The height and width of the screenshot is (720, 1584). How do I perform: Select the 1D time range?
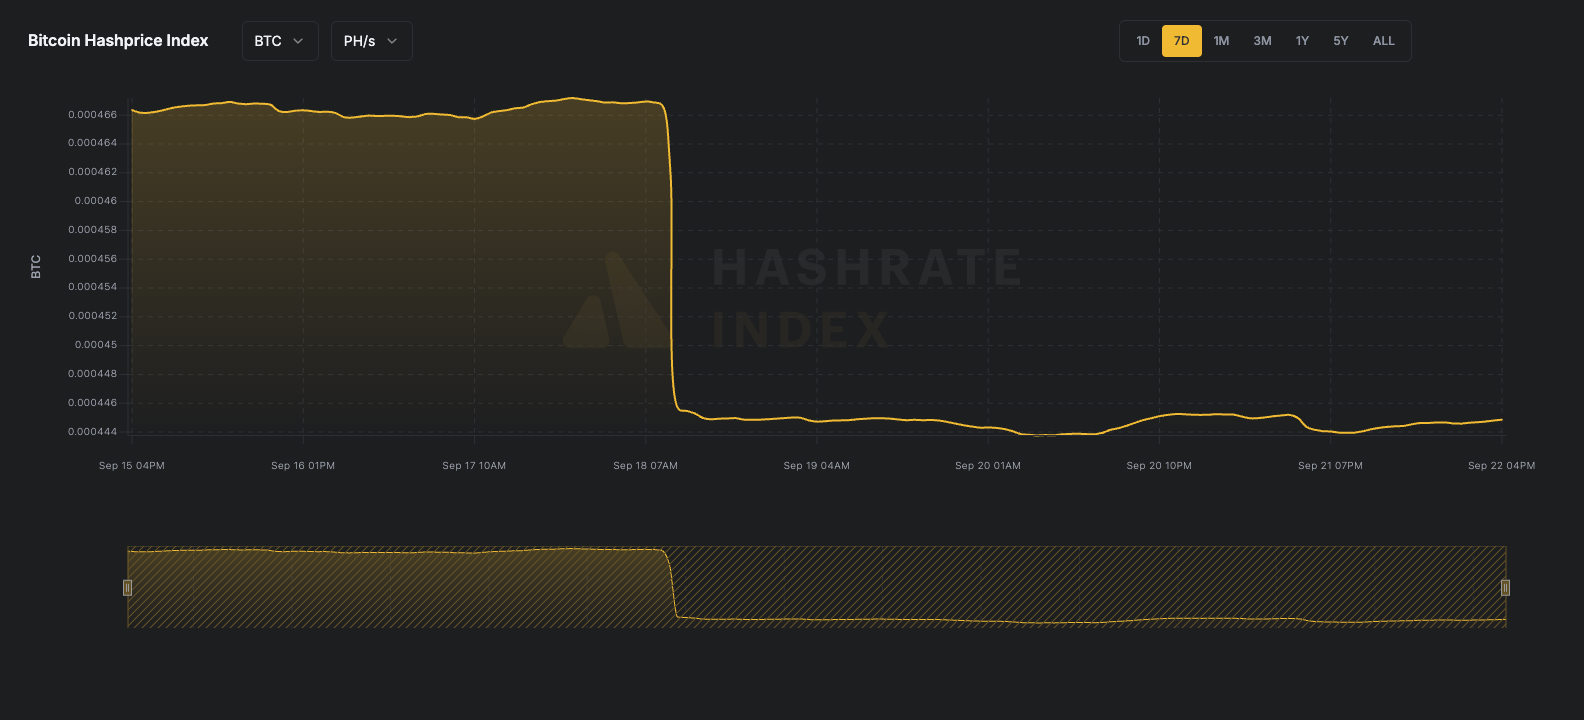(x=1143, y=41)
